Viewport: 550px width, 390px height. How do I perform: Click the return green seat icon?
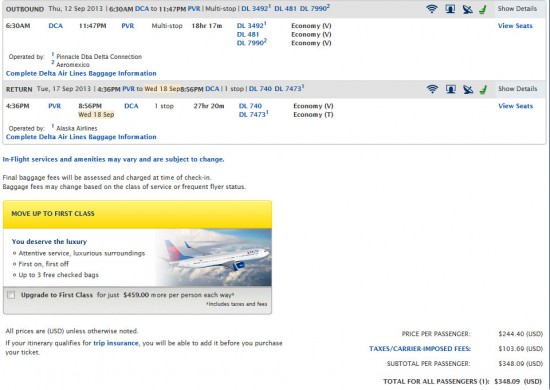(x=484, y=89)
